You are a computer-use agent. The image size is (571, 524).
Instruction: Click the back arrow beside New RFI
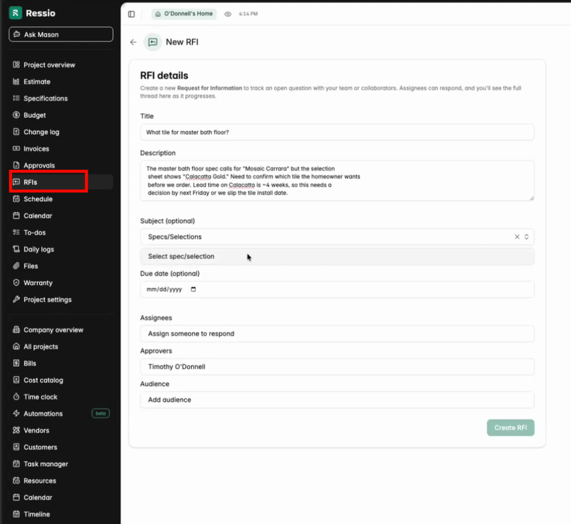133,42
